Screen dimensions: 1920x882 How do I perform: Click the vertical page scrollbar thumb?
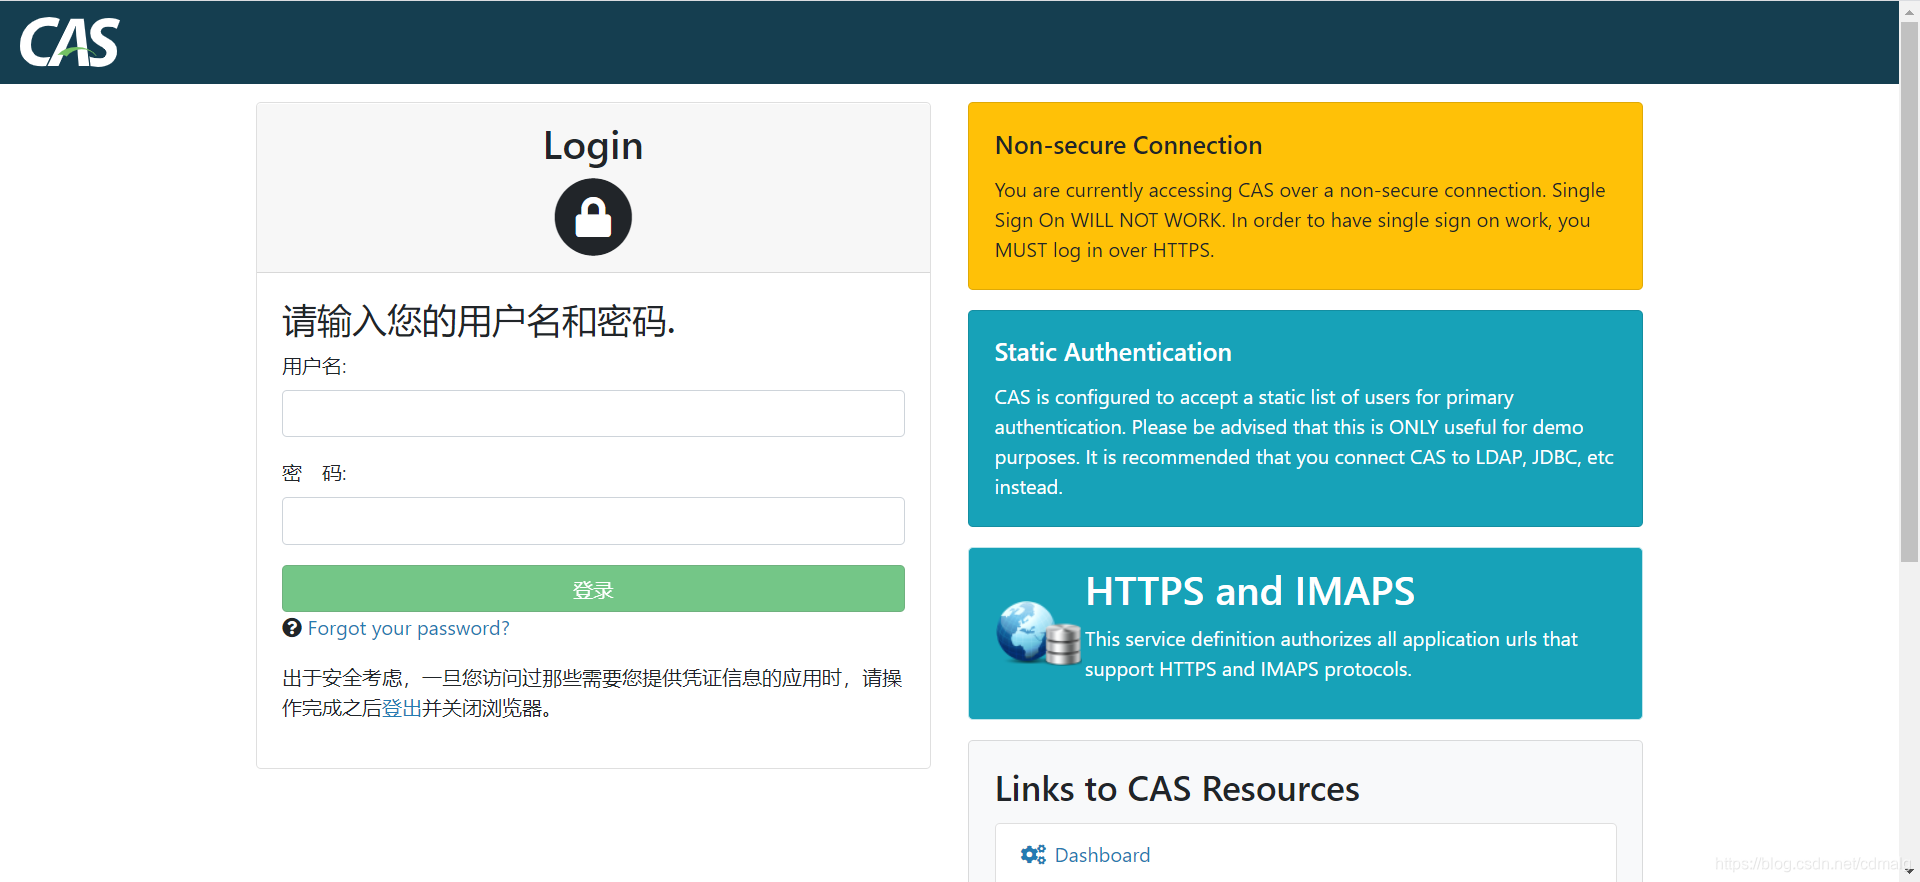1909,290
